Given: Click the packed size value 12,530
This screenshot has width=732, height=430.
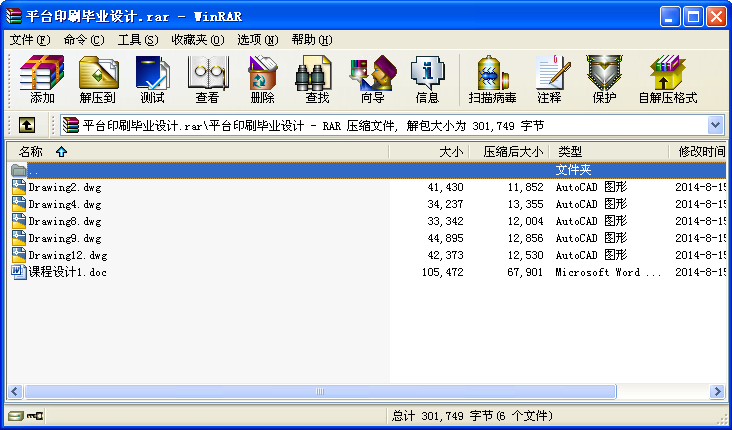Looking at the screenshot, I should (x=525, y=255).
